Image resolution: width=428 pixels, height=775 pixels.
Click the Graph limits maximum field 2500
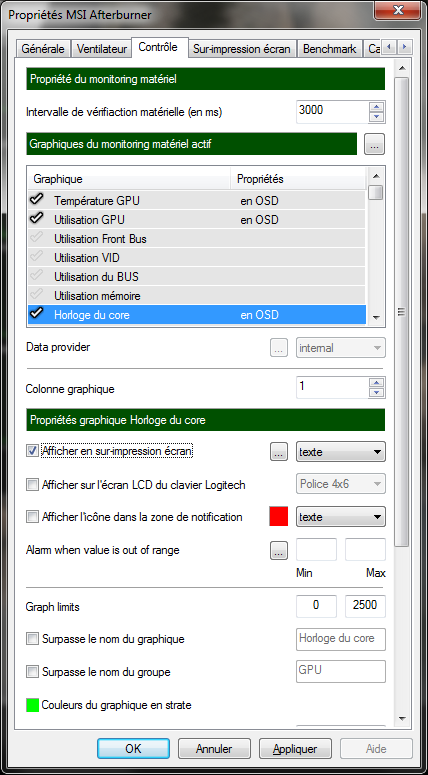coord(365,606)
